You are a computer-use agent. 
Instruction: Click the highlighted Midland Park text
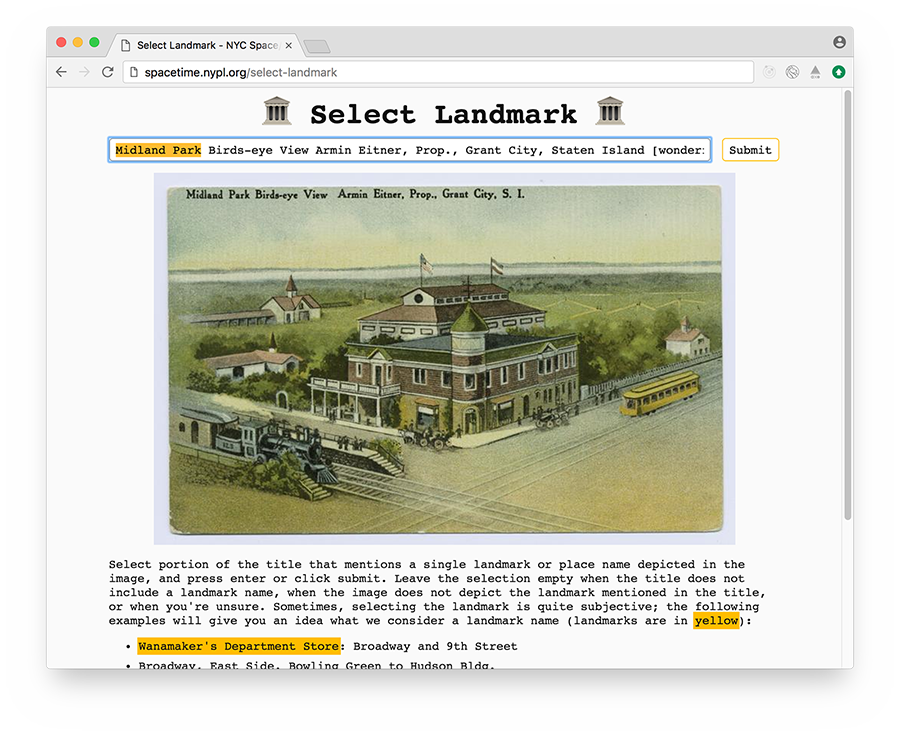[158, 150]
